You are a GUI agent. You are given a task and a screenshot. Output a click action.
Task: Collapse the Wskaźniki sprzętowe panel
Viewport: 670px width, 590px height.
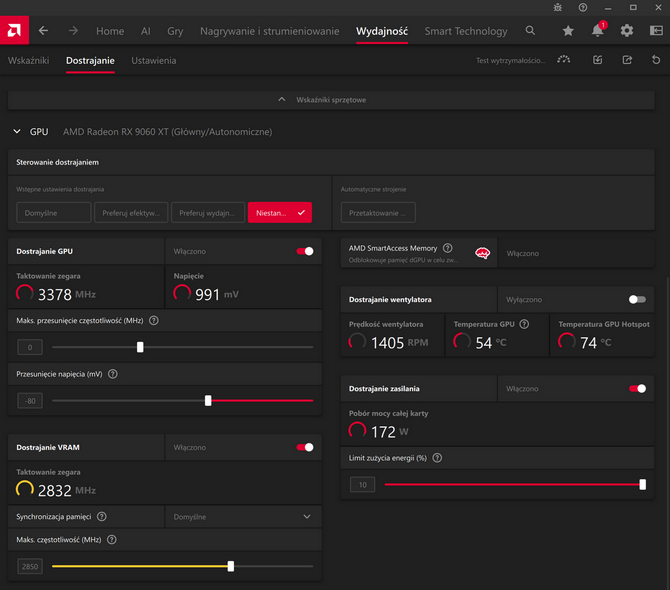coord(331,100)
